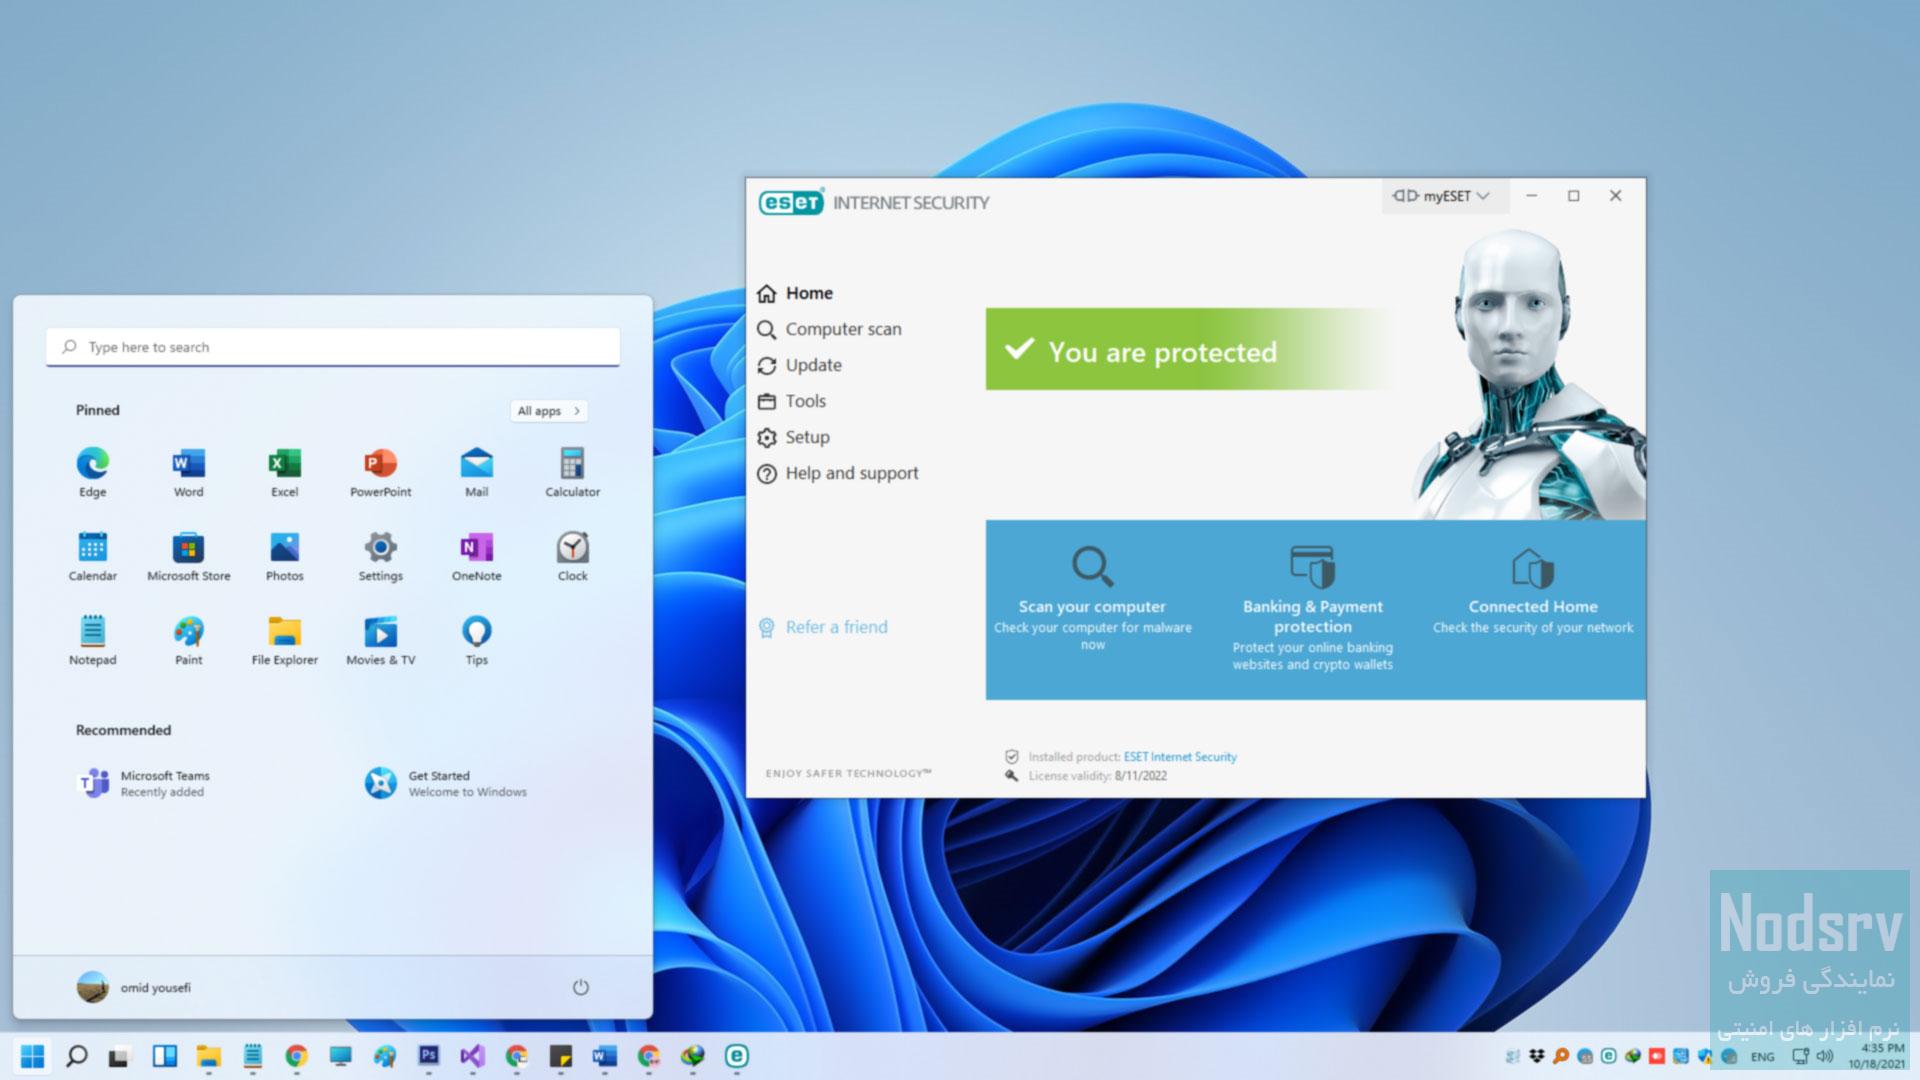Open All apps in Start menu
The height and width of the screenshot is (1080, 1920).
point(548,411)
